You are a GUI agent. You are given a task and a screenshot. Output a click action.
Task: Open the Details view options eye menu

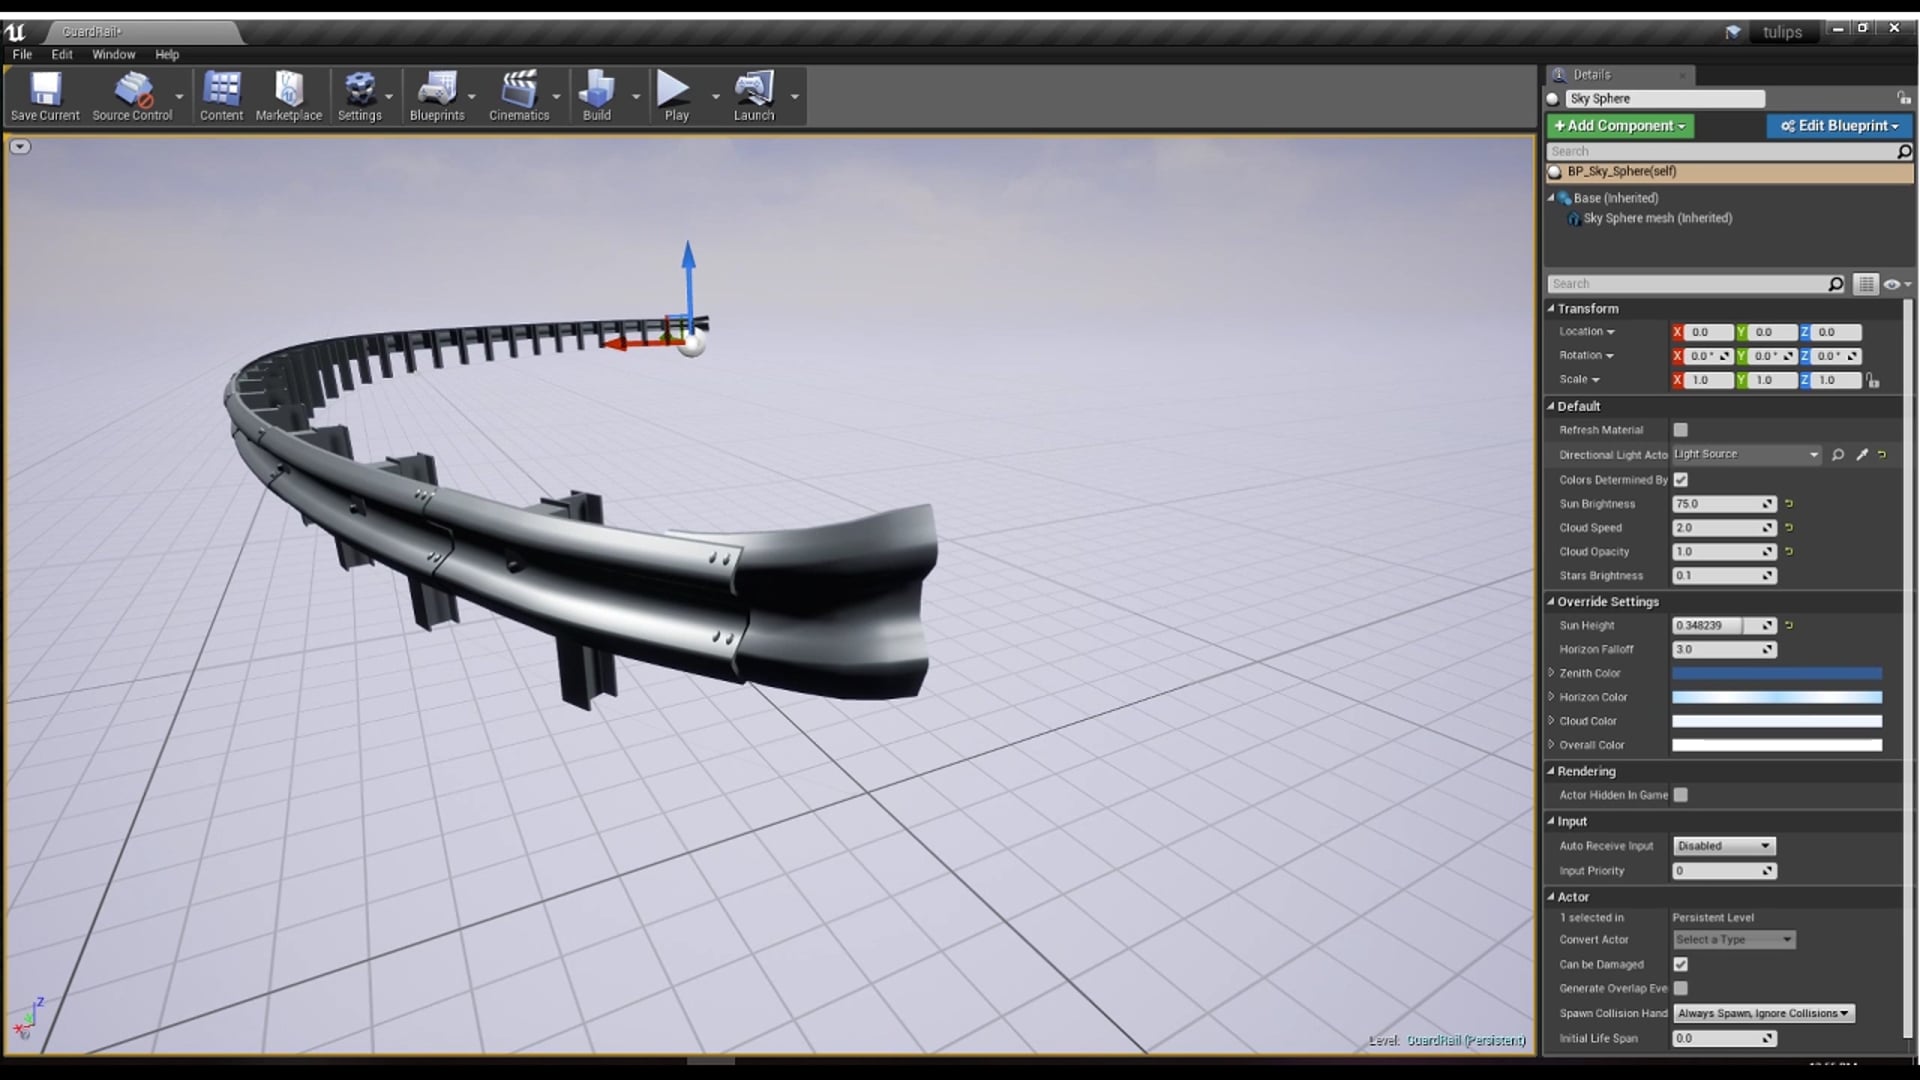pyautogui.click(x=1896, y=284)
